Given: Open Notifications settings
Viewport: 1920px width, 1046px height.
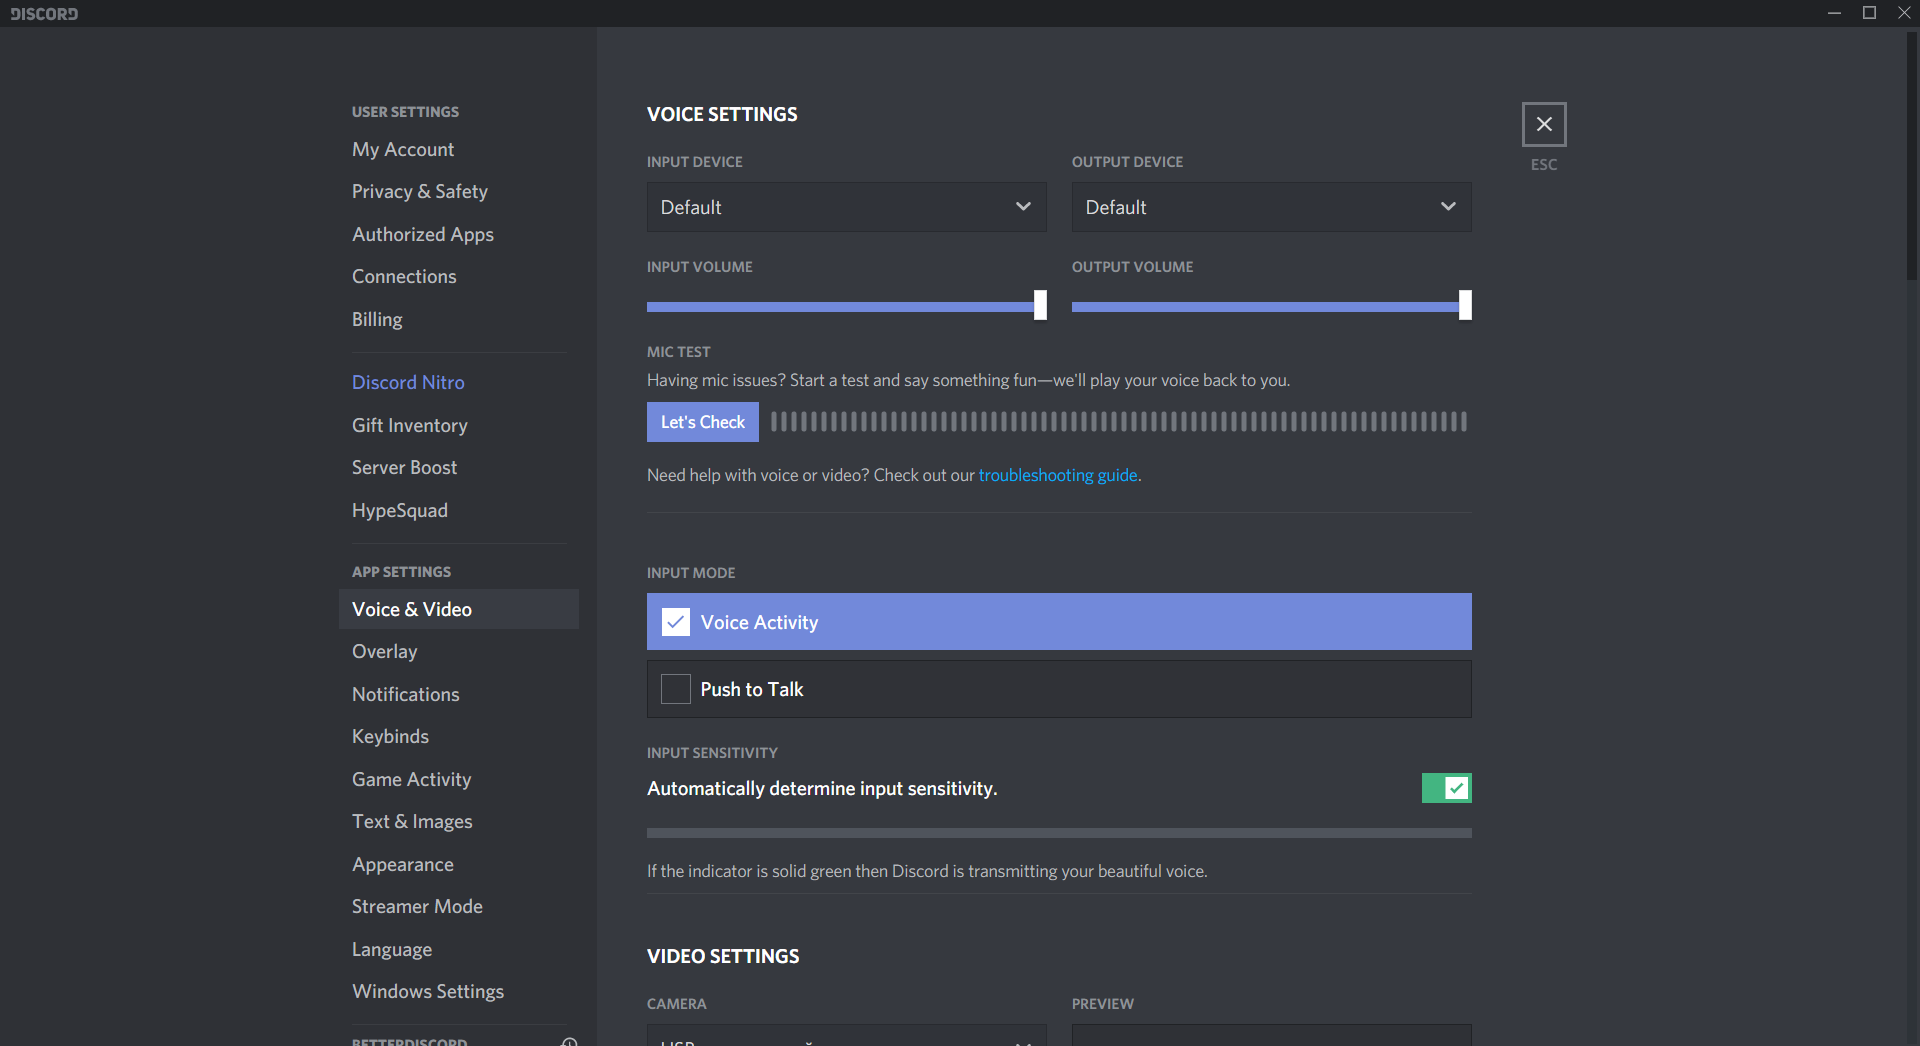Looking at the screenshot, I should [406, 694].
